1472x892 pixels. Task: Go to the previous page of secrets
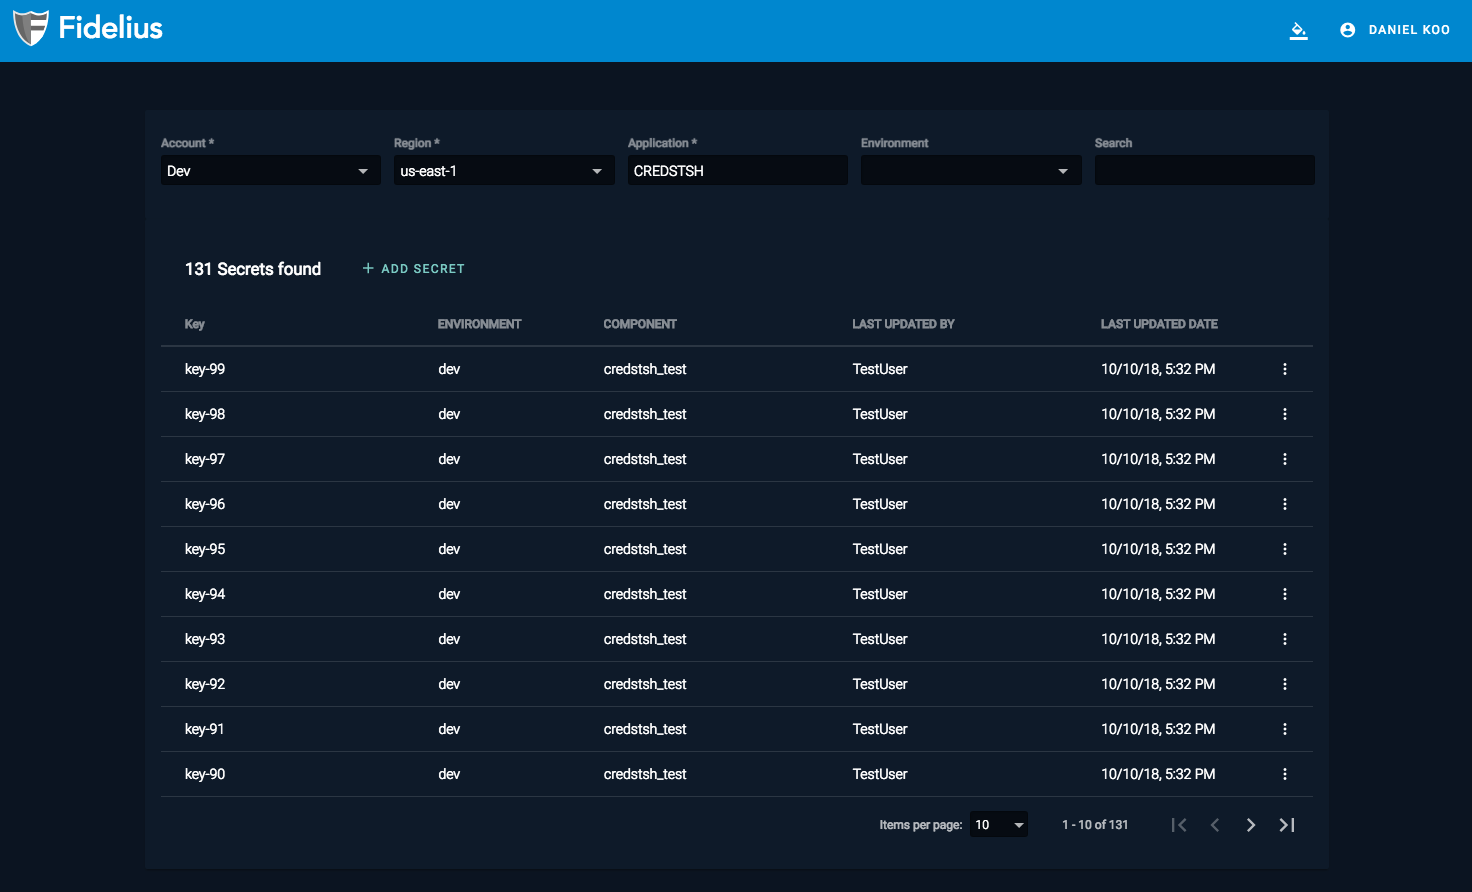[x=1215, y=825]
